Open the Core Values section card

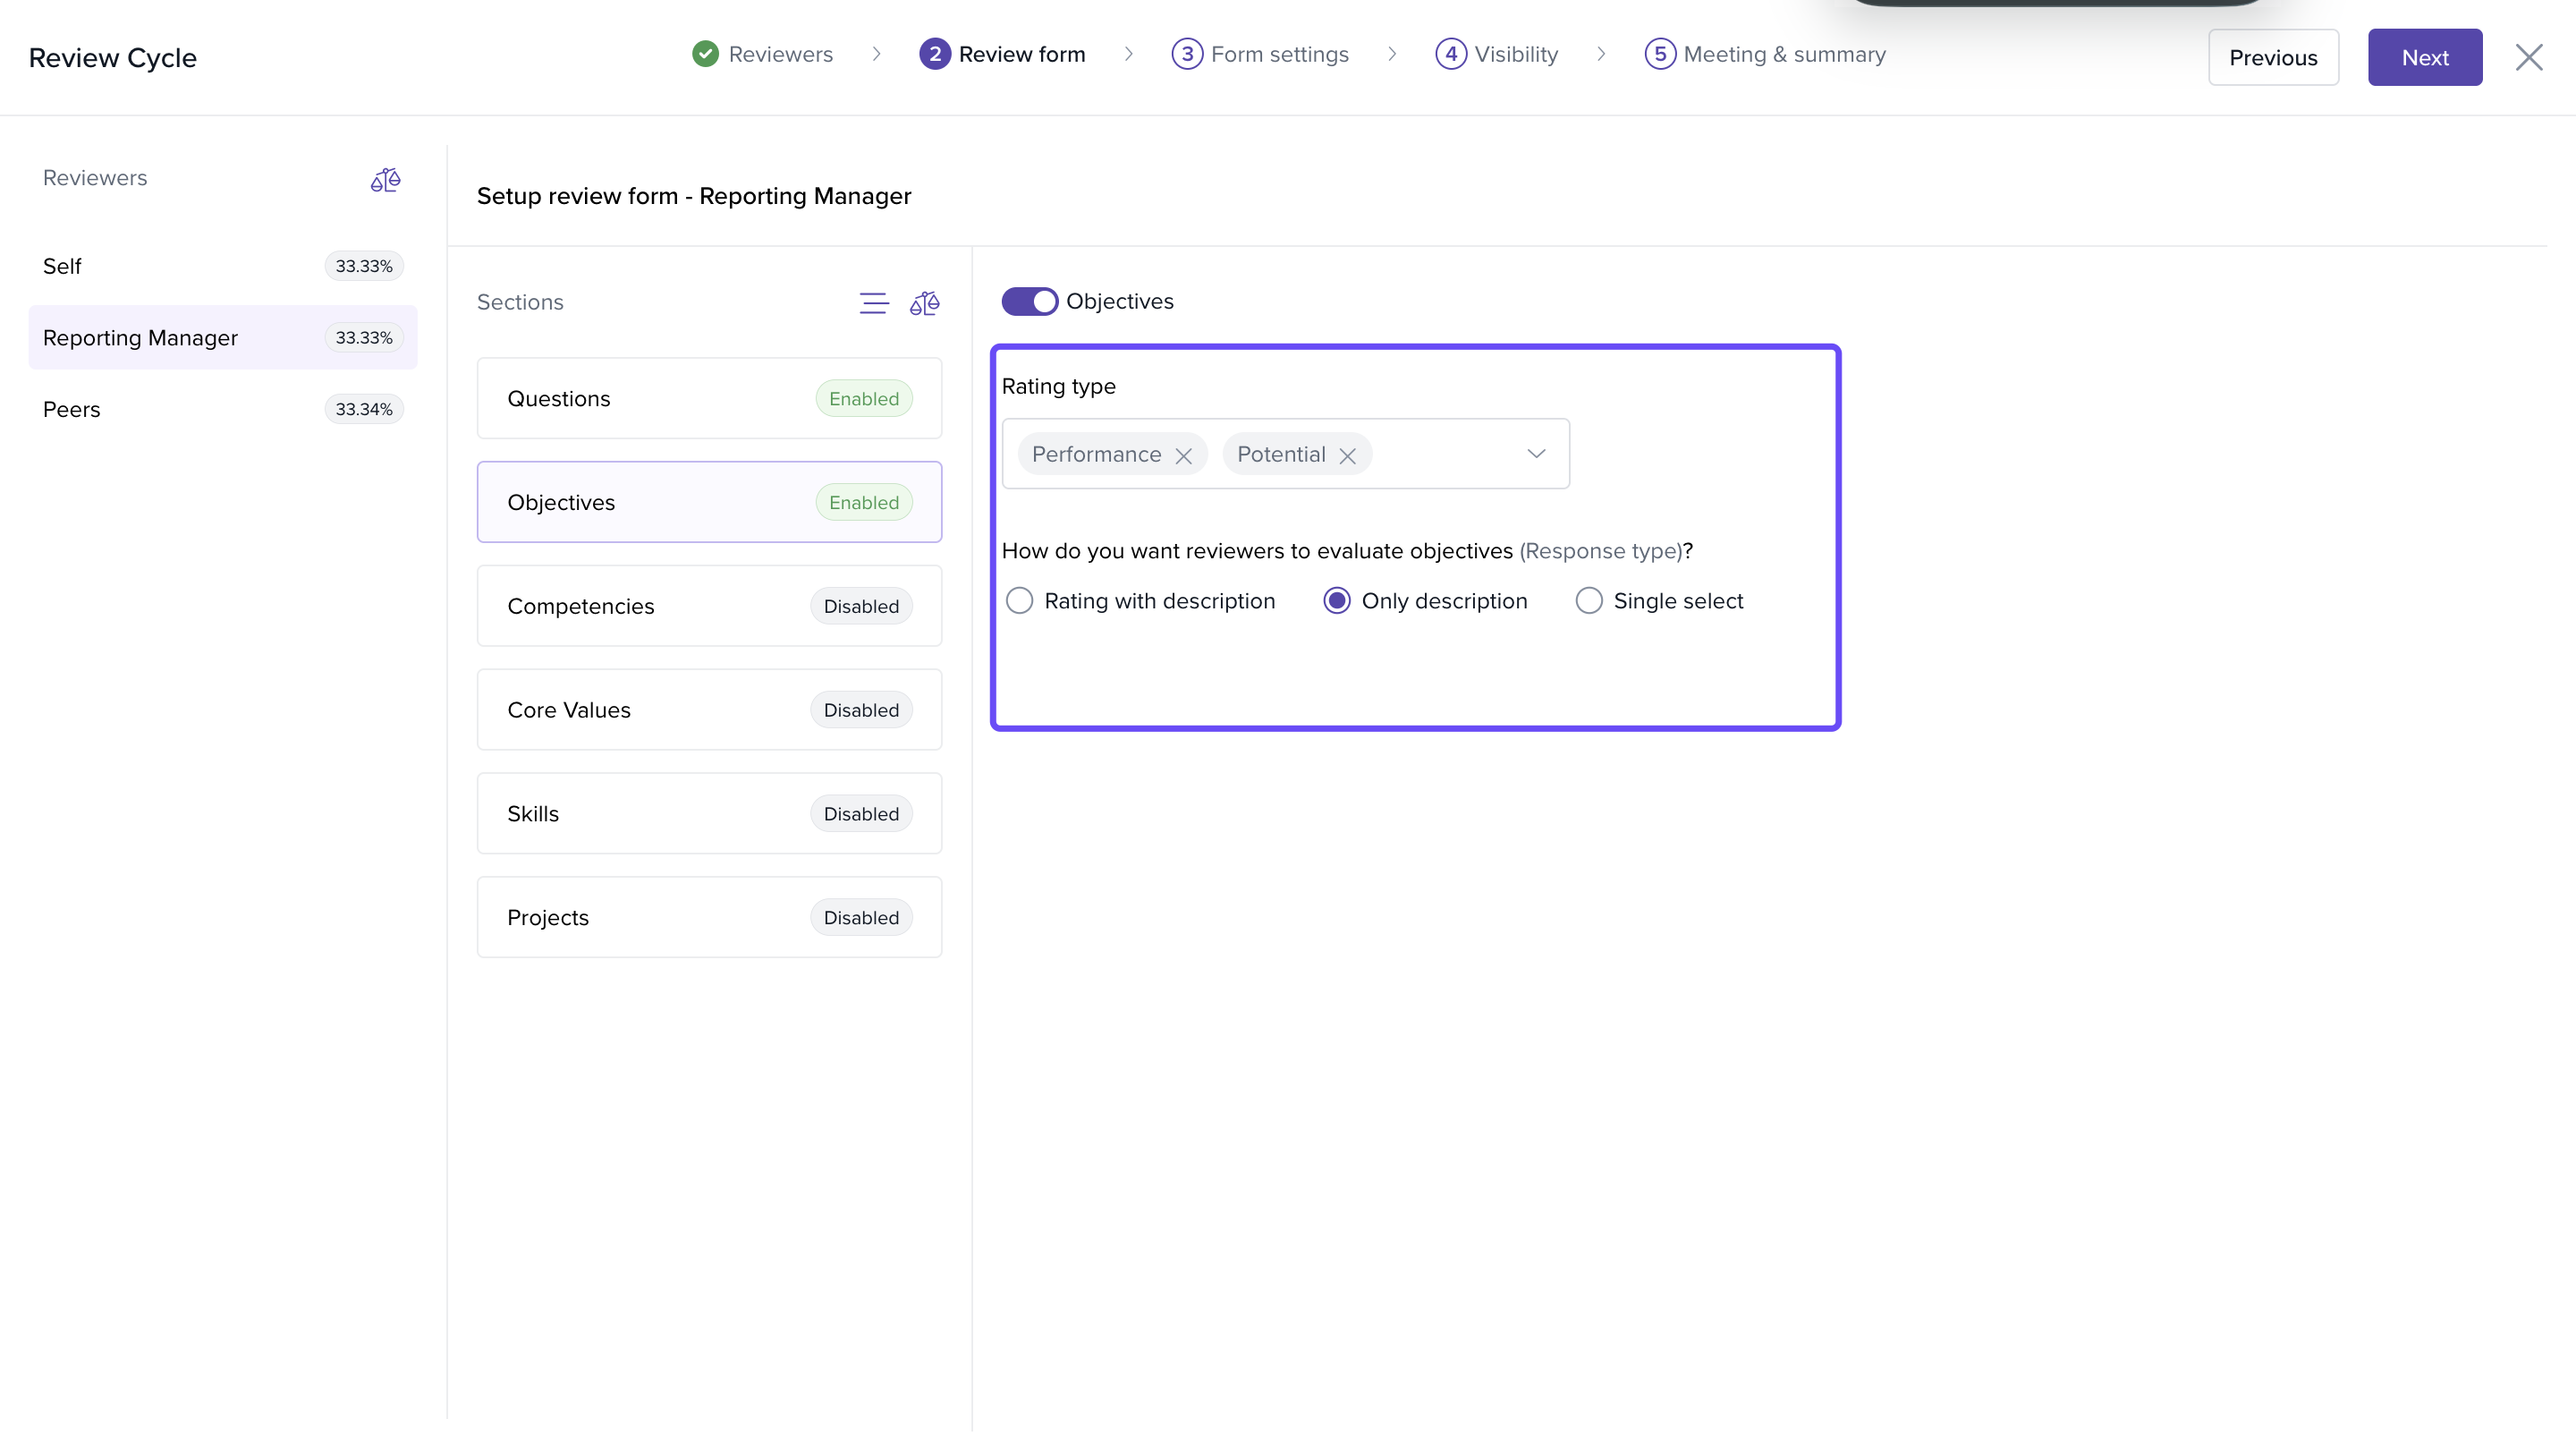click(709, 710)
